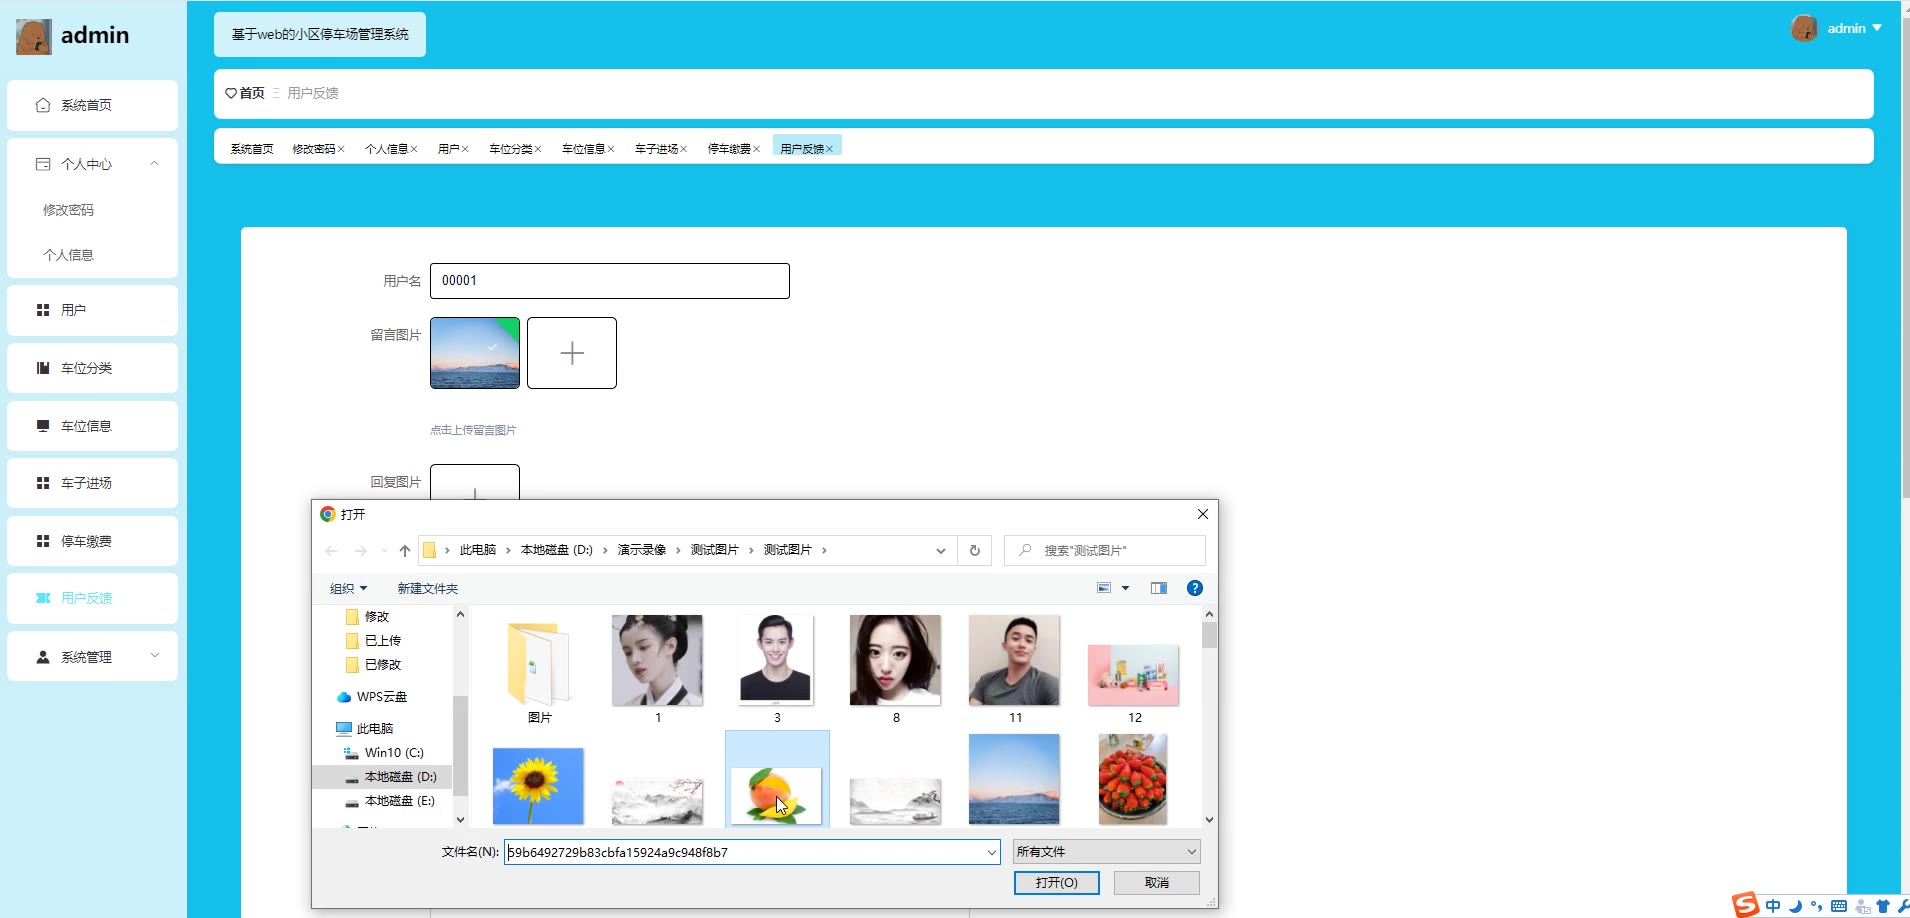Select the image file named 1
This screenshot has width=1910, height=918.
pyautogui.click(x=657, y=669)
